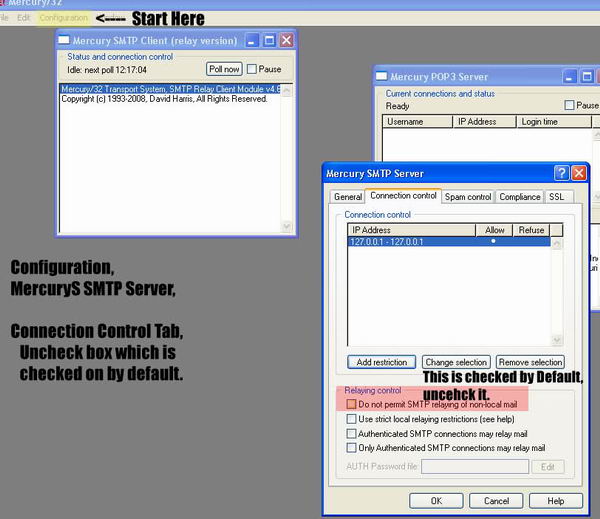The height and width of the screenshot is (519, 600).
Task: Click Login time column header in POP3 Server
Action: (554, 122)
